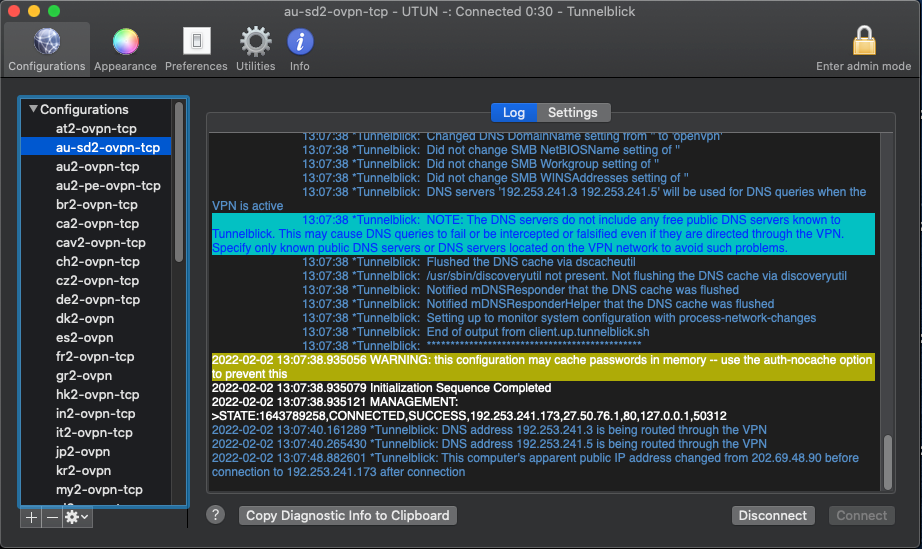The width and height of the screenshot is (922, 549).
Task: Select the in2-ovpn-tcp configuration
Action: 96,413
